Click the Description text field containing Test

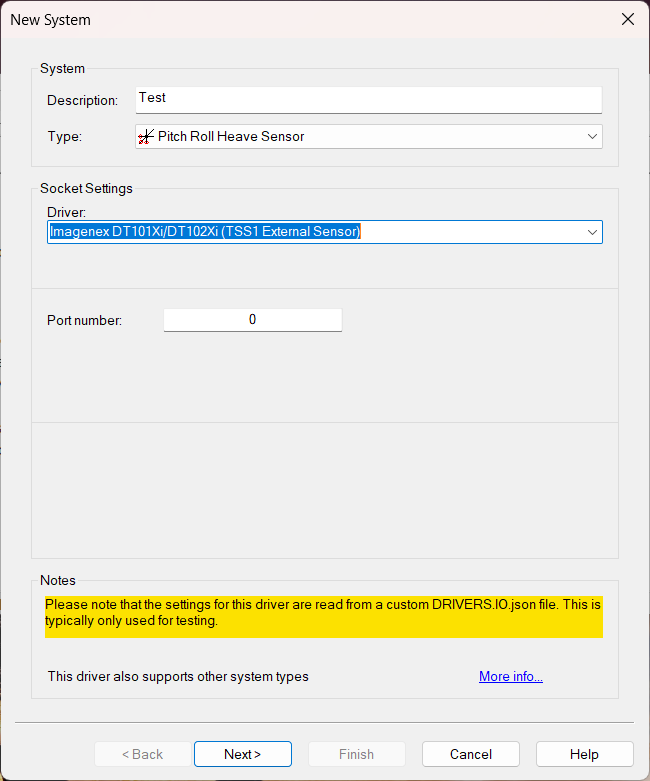[x=368, y=99]
